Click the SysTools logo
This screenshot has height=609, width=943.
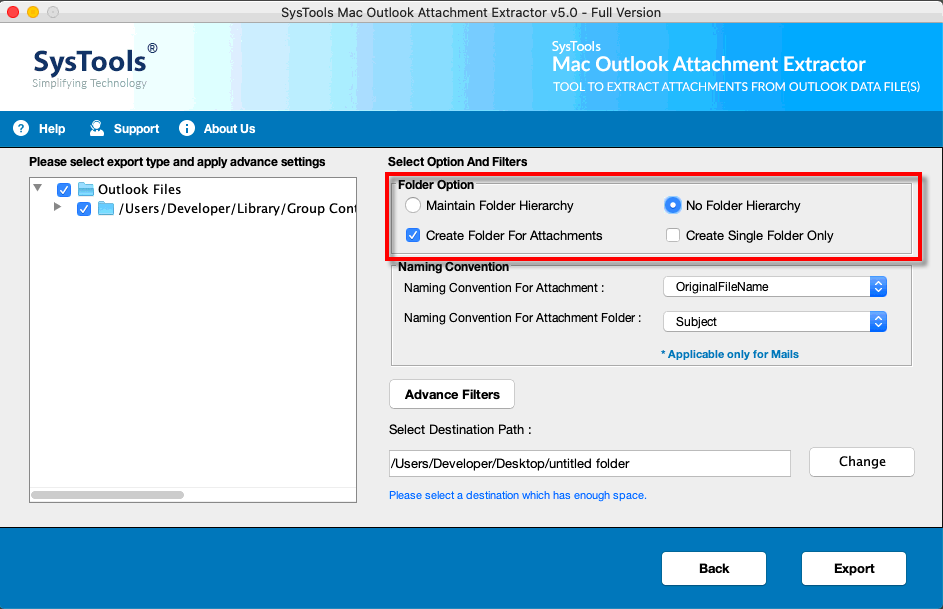tap(94, 66)
